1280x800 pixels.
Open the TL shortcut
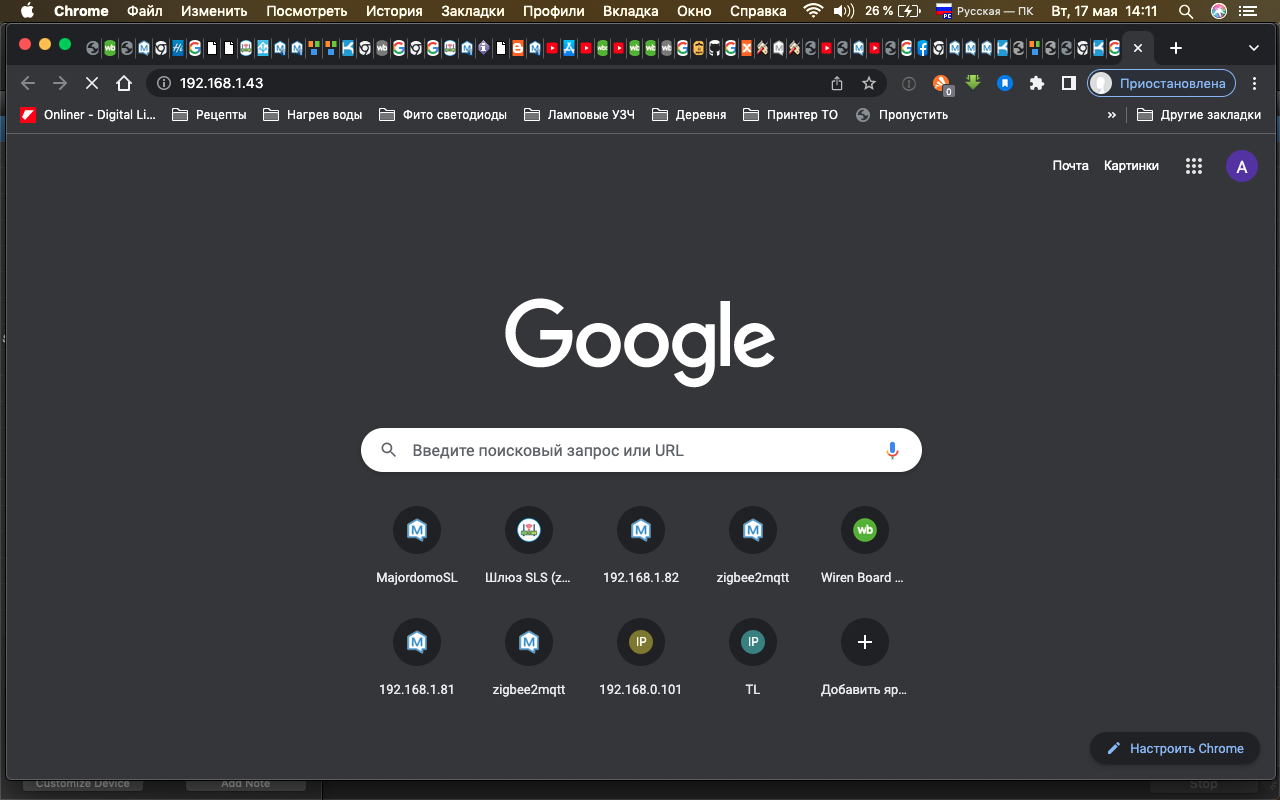click(753, 657)
